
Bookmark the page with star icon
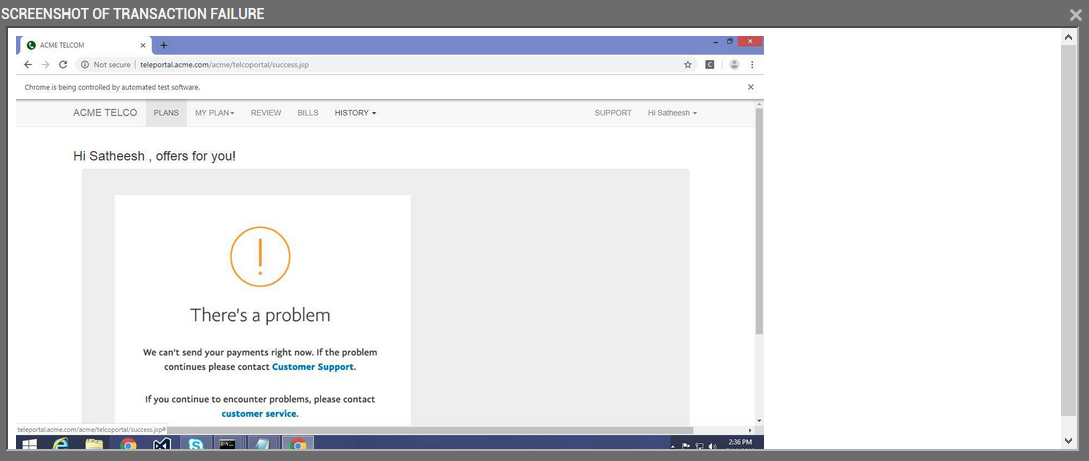[688, 65]
